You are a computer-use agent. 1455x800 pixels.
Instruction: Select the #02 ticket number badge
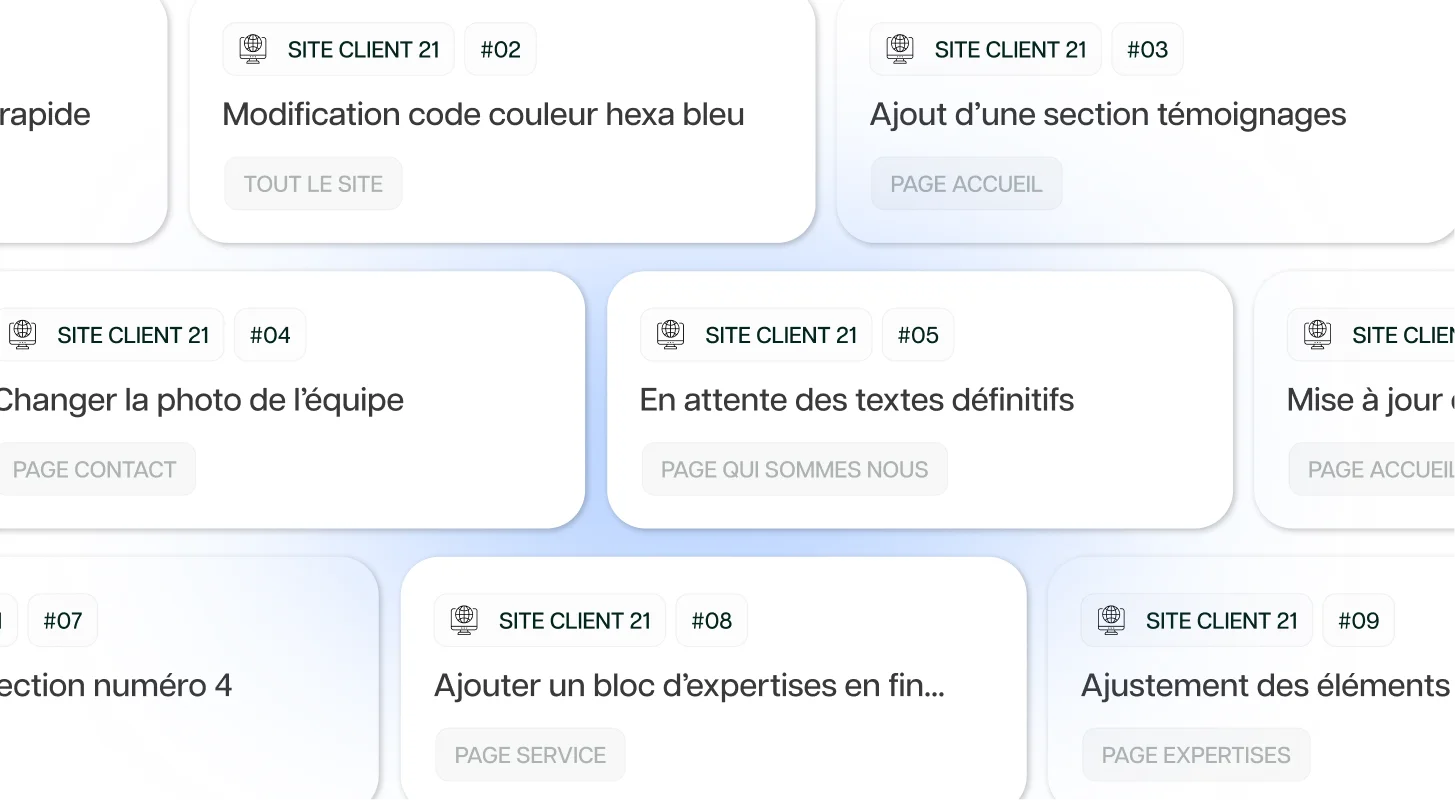(x=501, y=49)
